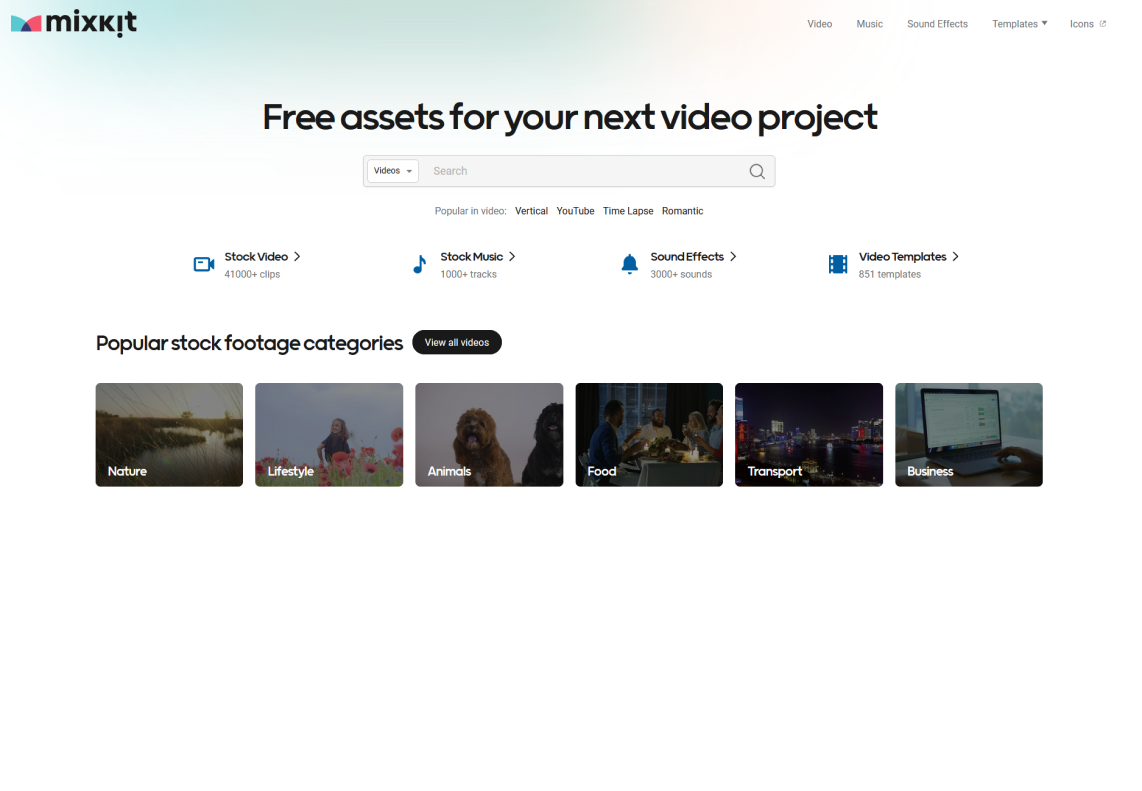Open the Sound Effects nav item
This screenshot has width=1142, height=791.
pyautogui.click(x=937, y=24)
